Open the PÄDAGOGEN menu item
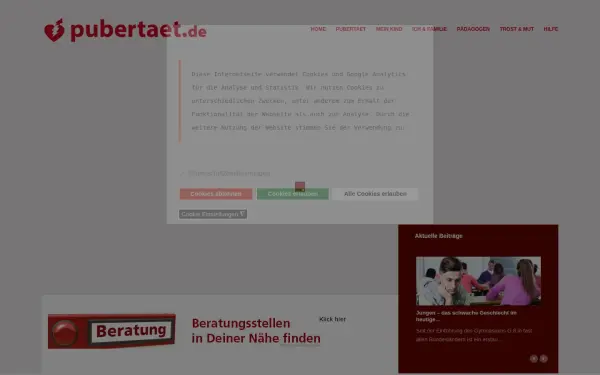 click(473, 29)
